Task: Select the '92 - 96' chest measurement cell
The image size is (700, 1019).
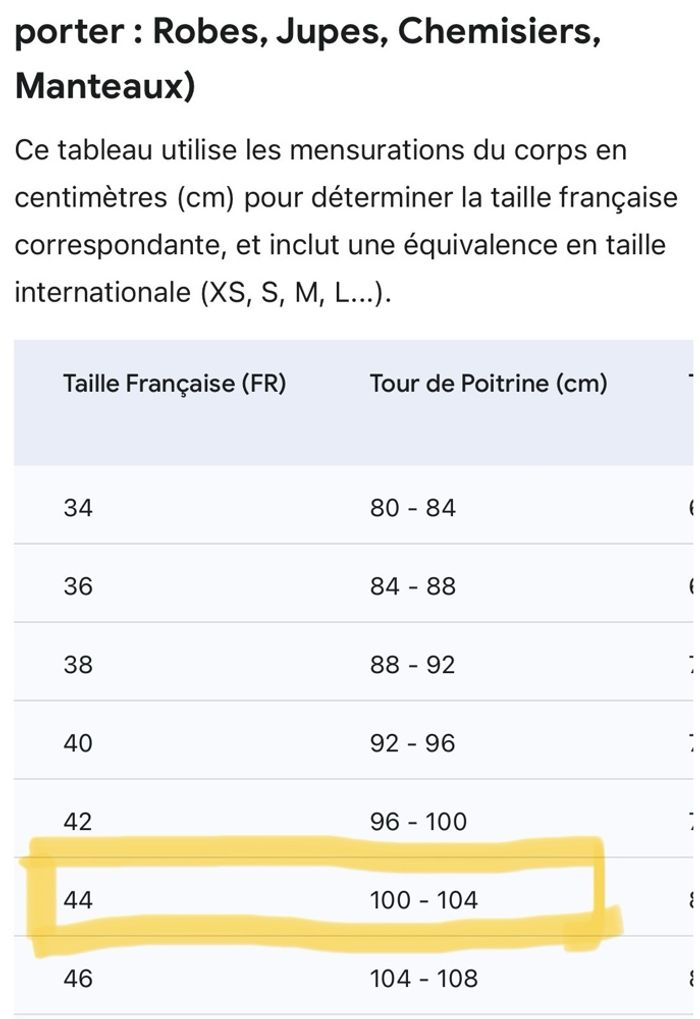Action: coord(413,743)
